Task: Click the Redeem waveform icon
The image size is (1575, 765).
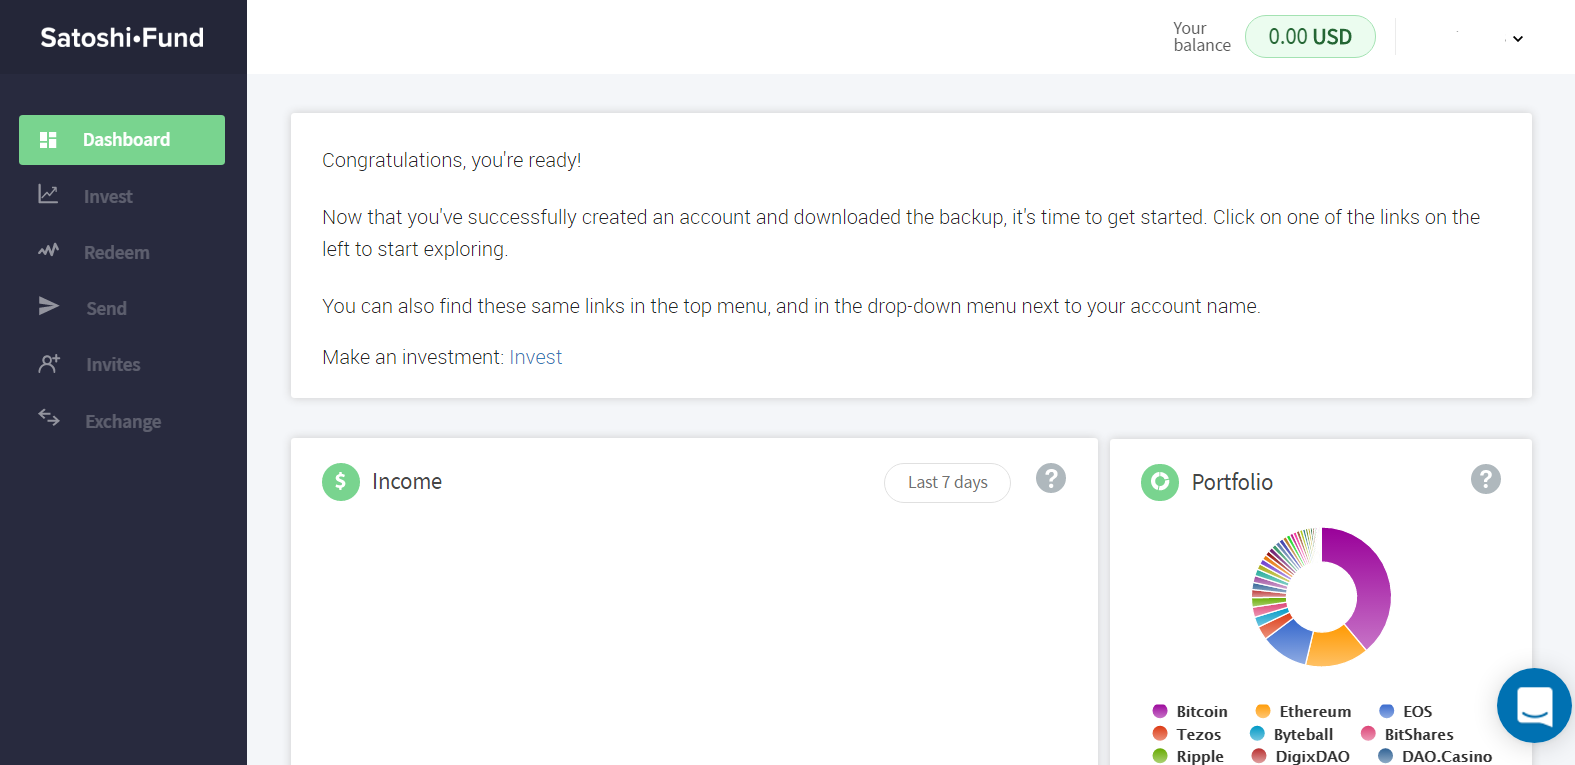Action: pos(48,250)
